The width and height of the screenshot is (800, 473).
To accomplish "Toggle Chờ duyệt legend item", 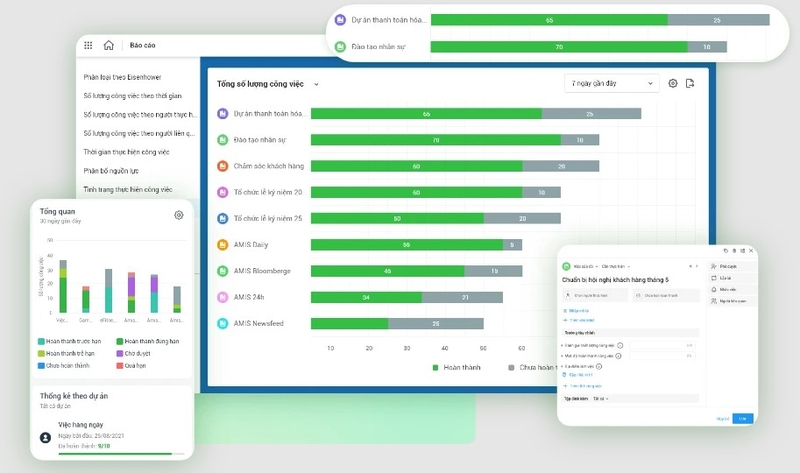I will 133,354.
